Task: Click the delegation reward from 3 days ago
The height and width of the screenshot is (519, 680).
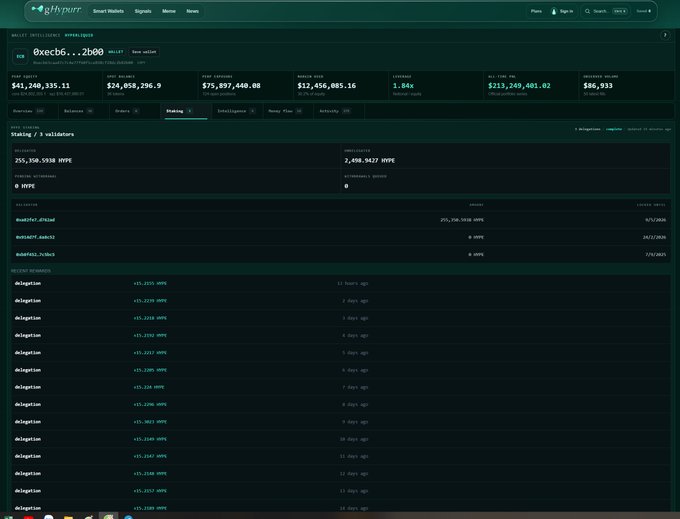Action: (x=340, y=318)
